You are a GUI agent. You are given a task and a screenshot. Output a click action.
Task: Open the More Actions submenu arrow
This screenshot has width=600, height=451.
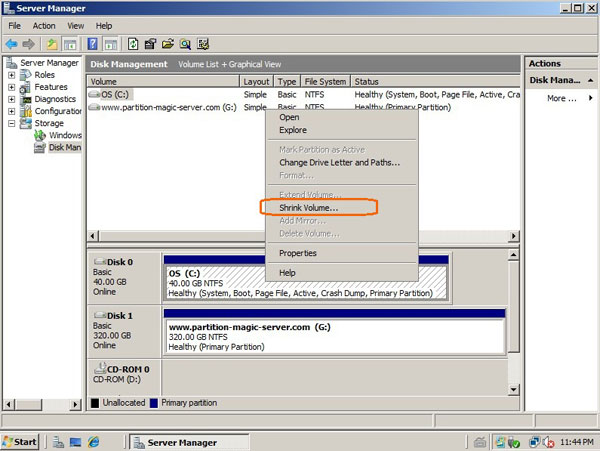click(590, 98)
